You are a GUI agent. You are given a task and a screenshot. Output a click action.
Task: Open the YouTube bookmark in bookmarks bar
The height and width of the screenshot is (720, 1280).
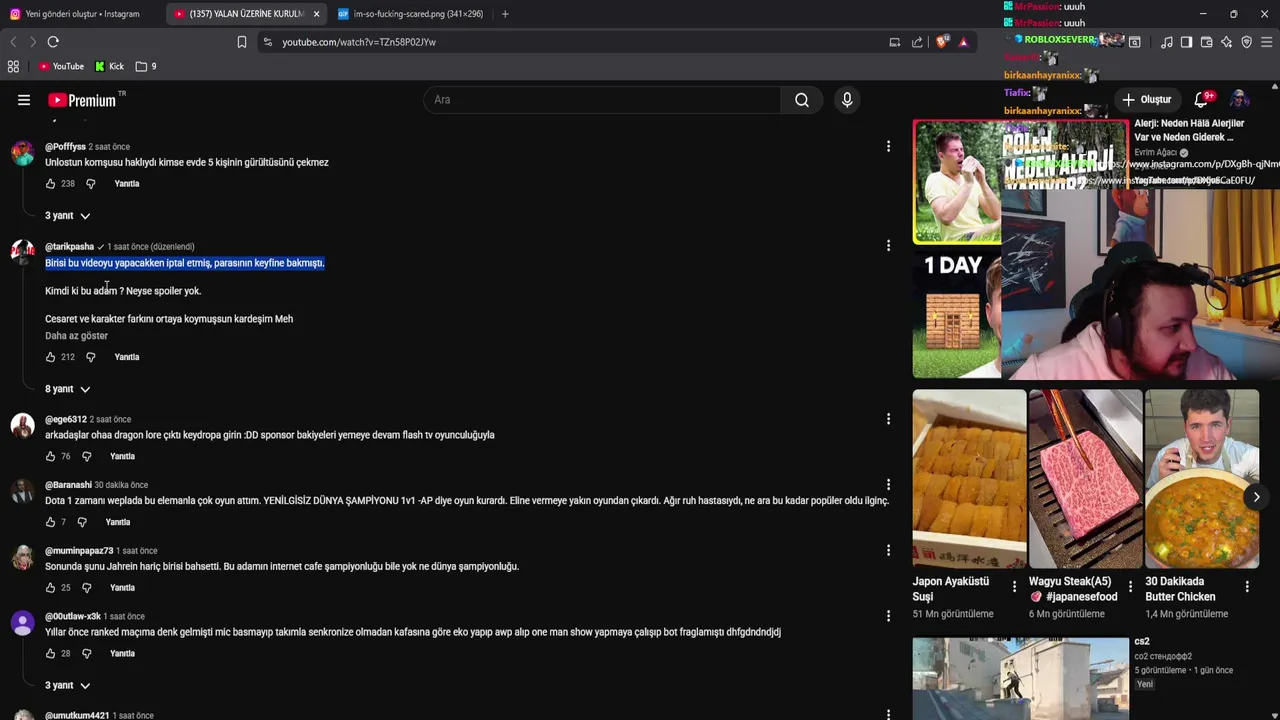[x=61, y=66]
